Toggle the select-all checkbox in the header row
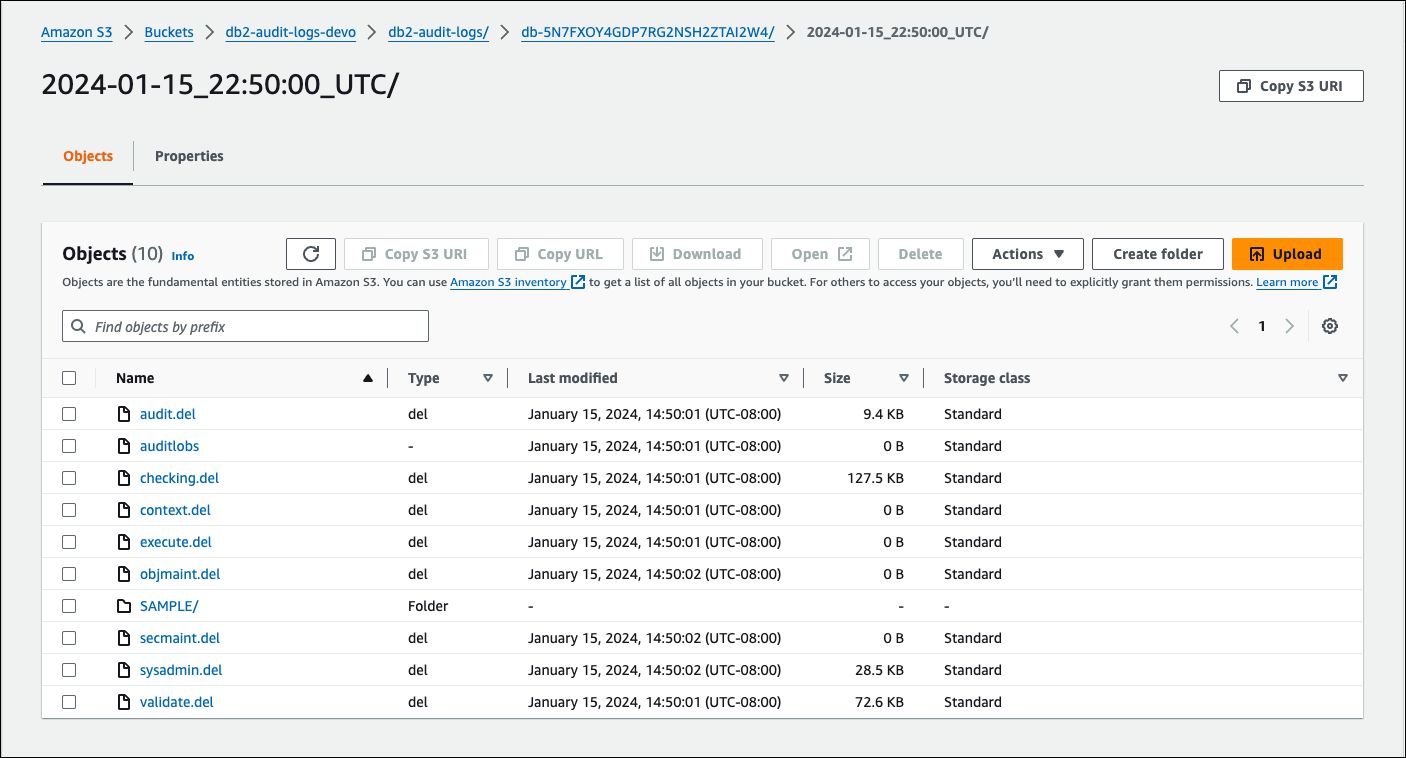Image resolution: width=1406 pixels, height=758 pixels. 69,377
